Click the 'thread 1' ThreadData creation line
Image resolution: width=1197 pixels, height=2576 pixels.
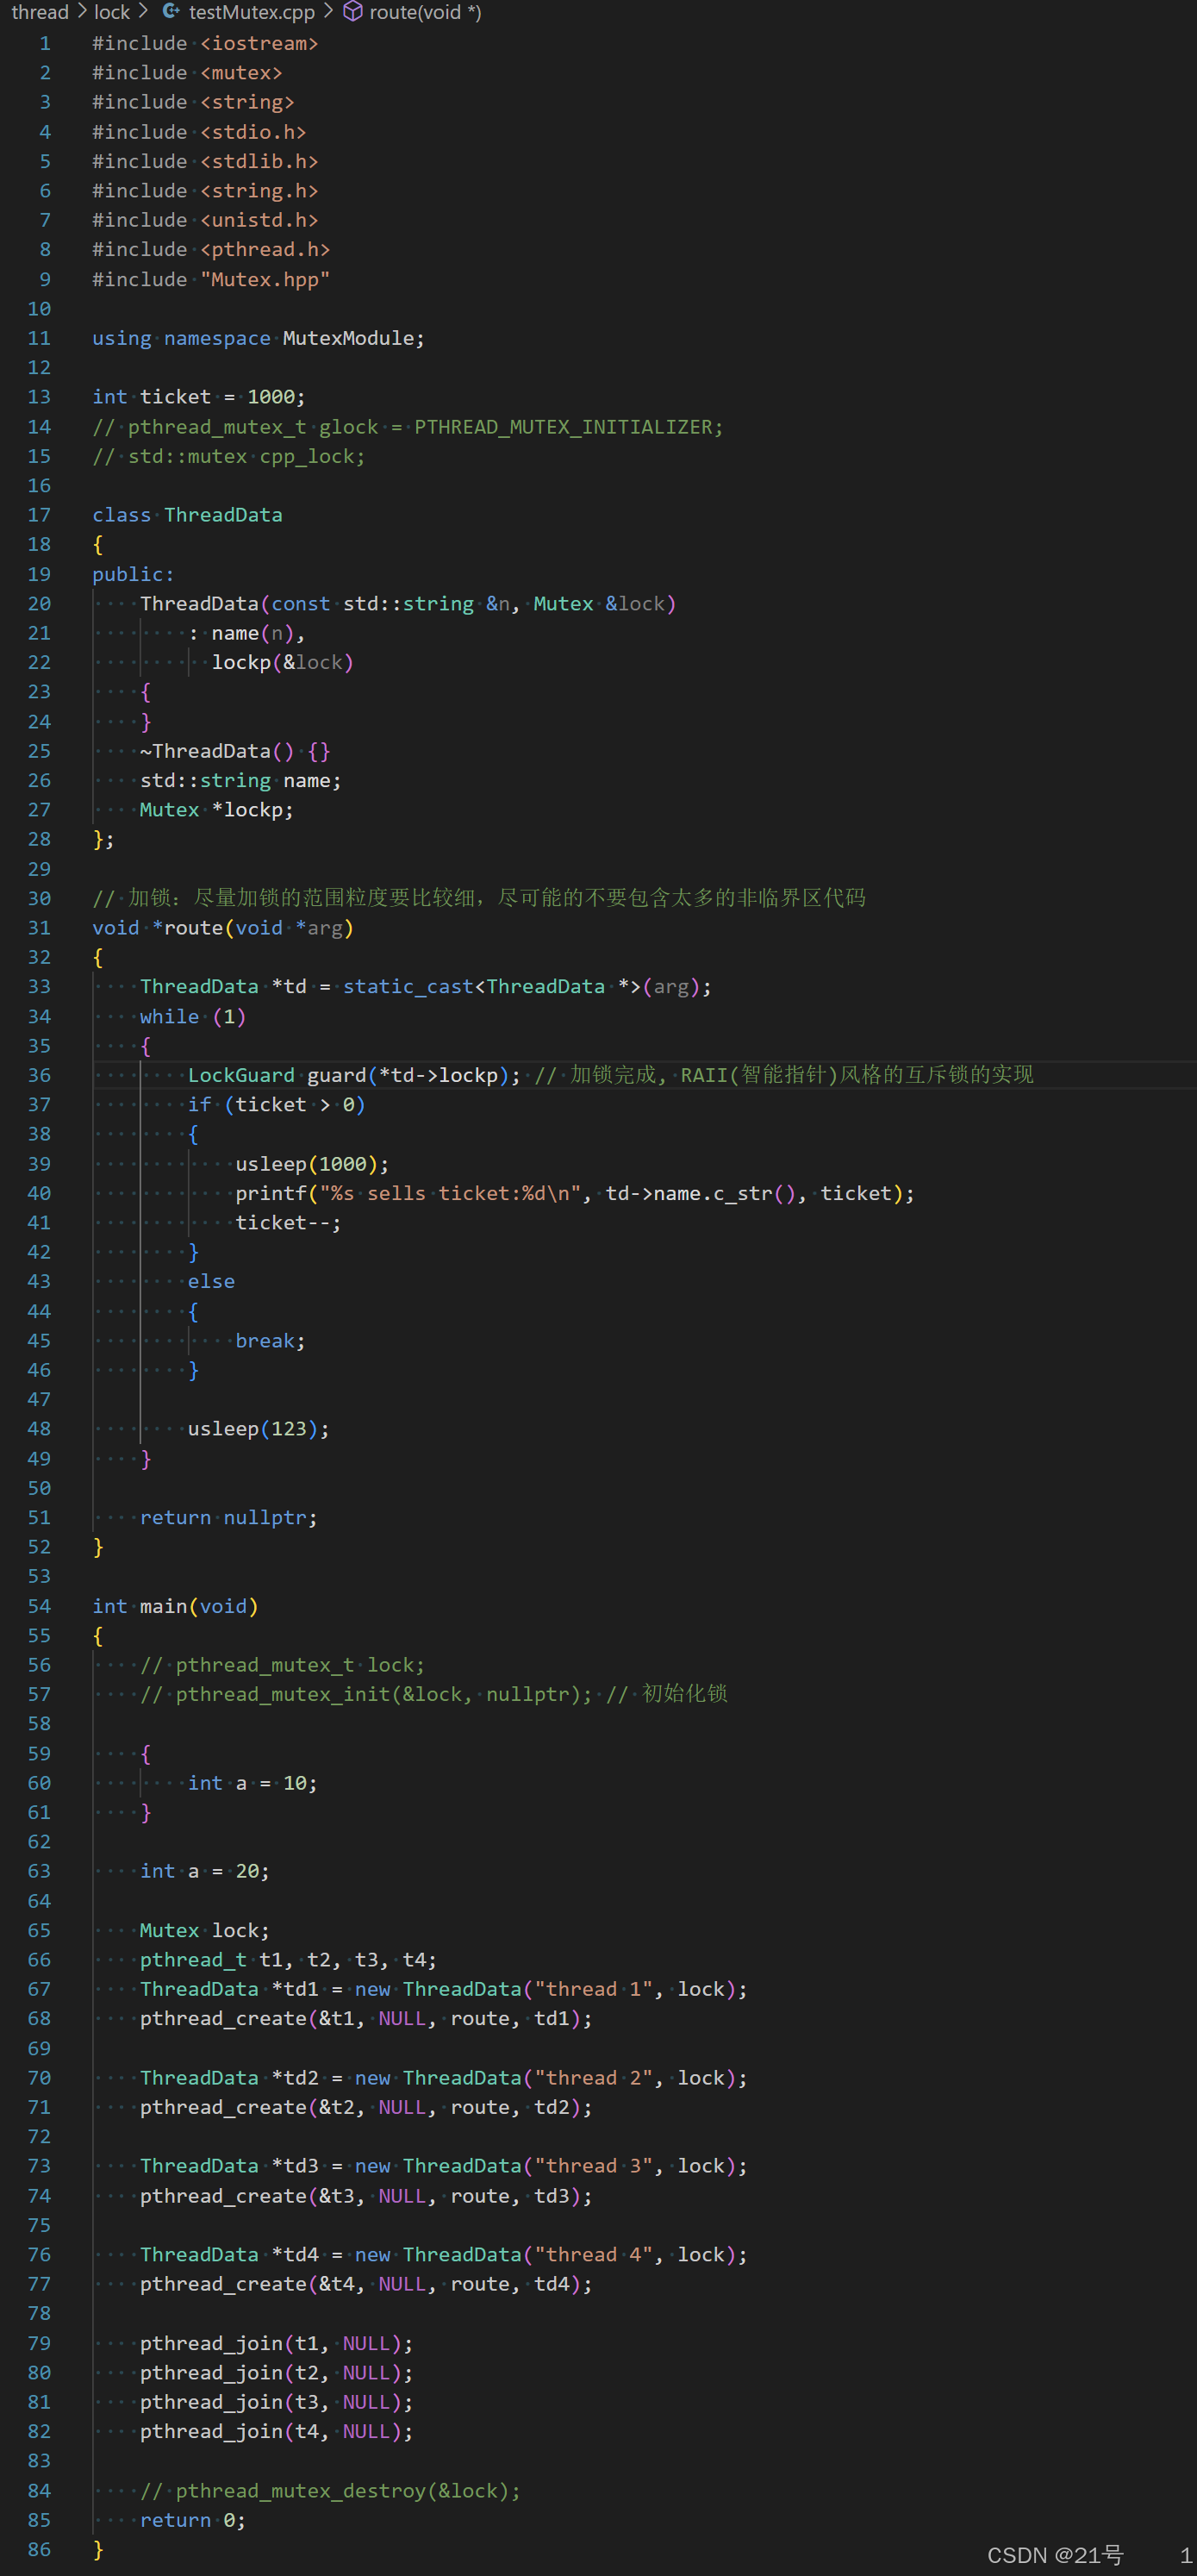(444, 1989)
